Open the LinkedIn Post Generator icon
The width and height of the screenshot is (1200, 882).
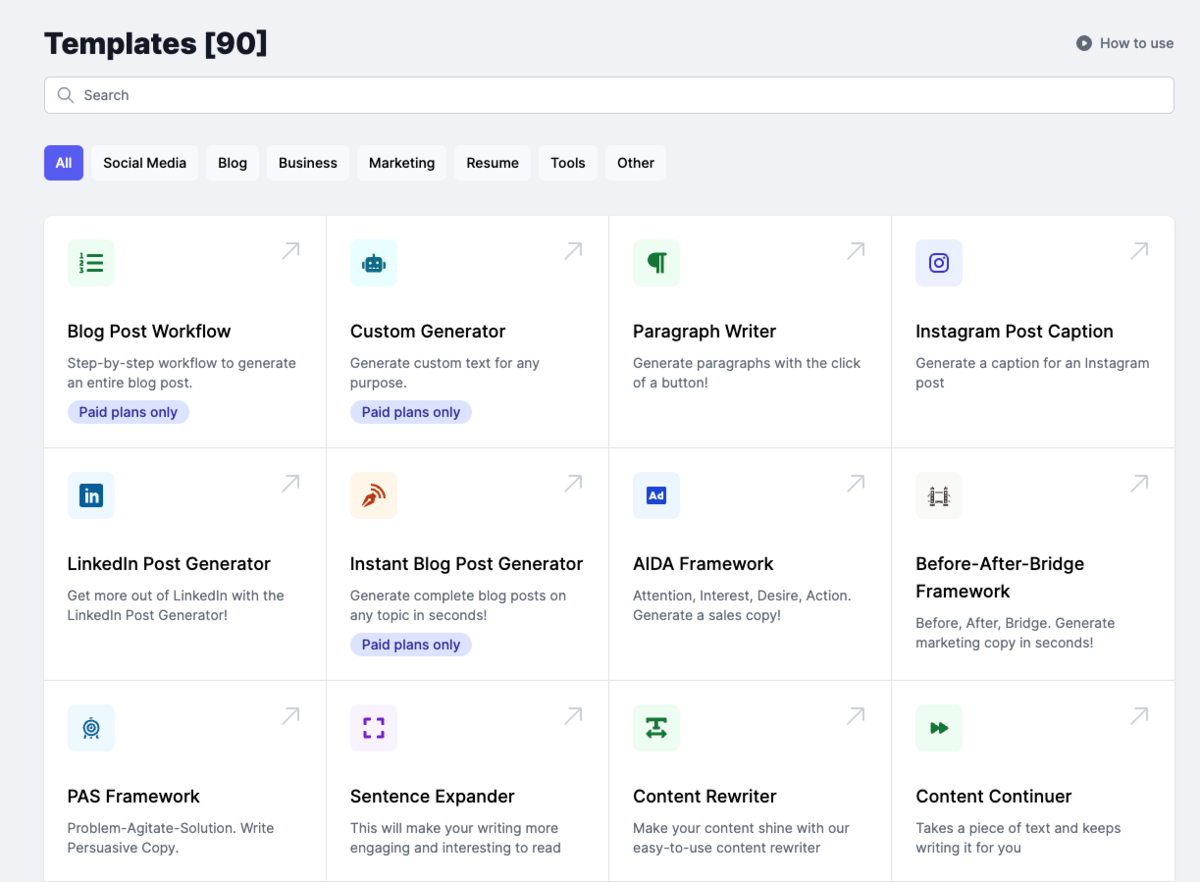pos(91,495)
